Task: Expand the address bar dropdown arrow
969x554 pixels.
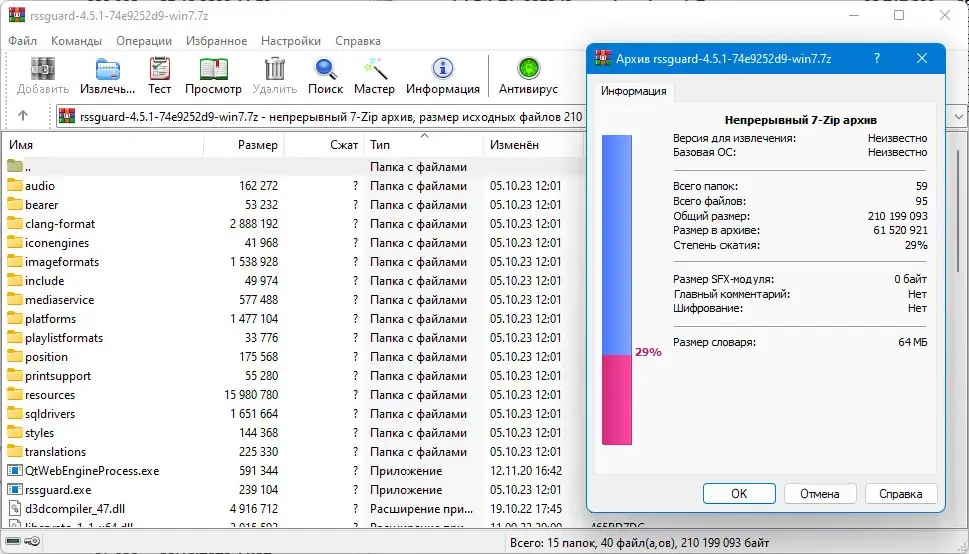Action: (958, 116)
